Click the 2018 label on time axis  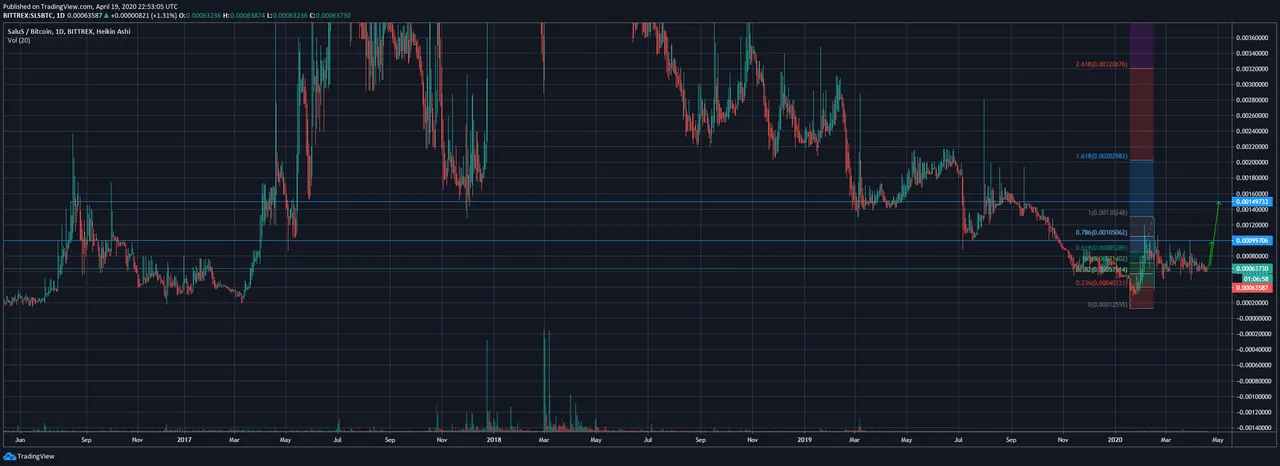tap(493, 439)
